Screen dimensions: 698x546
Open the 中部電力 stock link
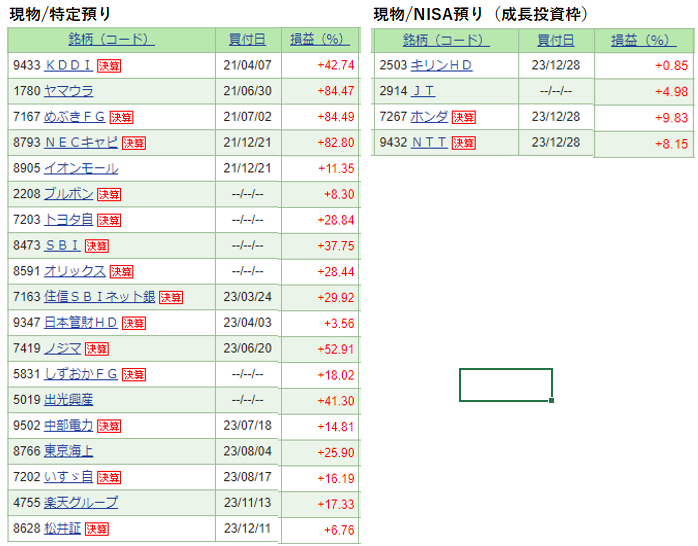pyautogui.click(x=69, y=426)
